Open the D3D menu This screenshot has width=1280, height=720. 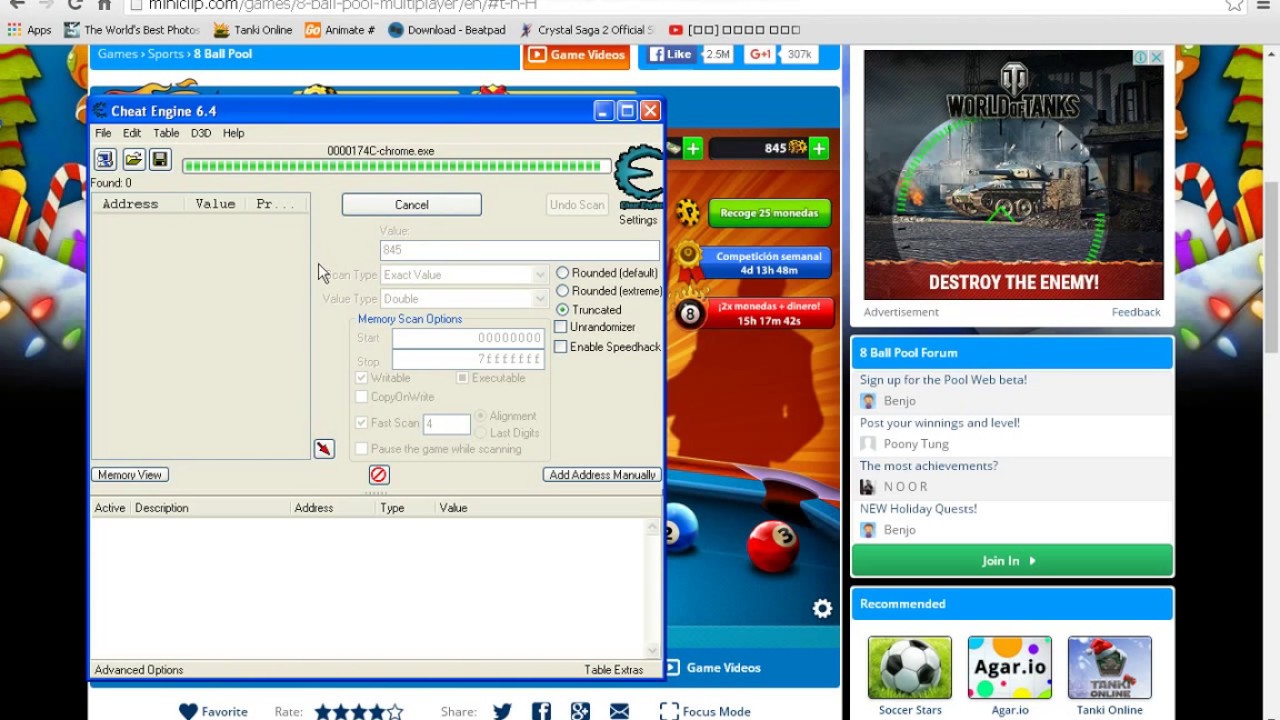tap(201, 133)
